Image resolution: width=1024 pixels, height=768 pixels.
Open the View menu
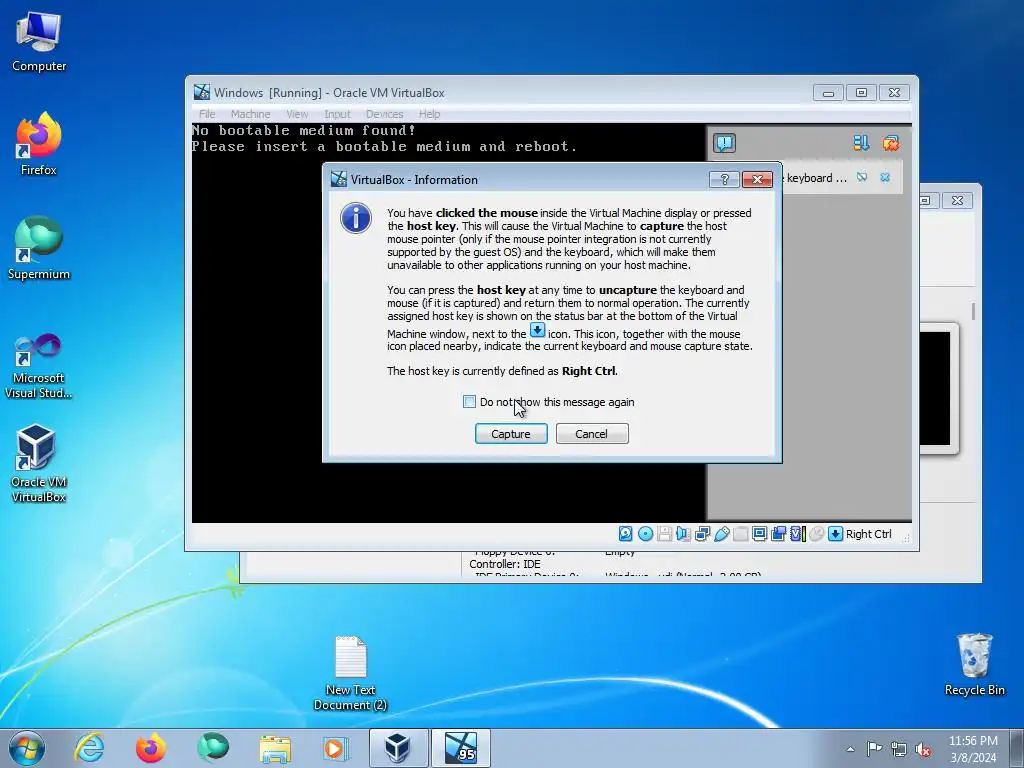click(x=297, y=114)
